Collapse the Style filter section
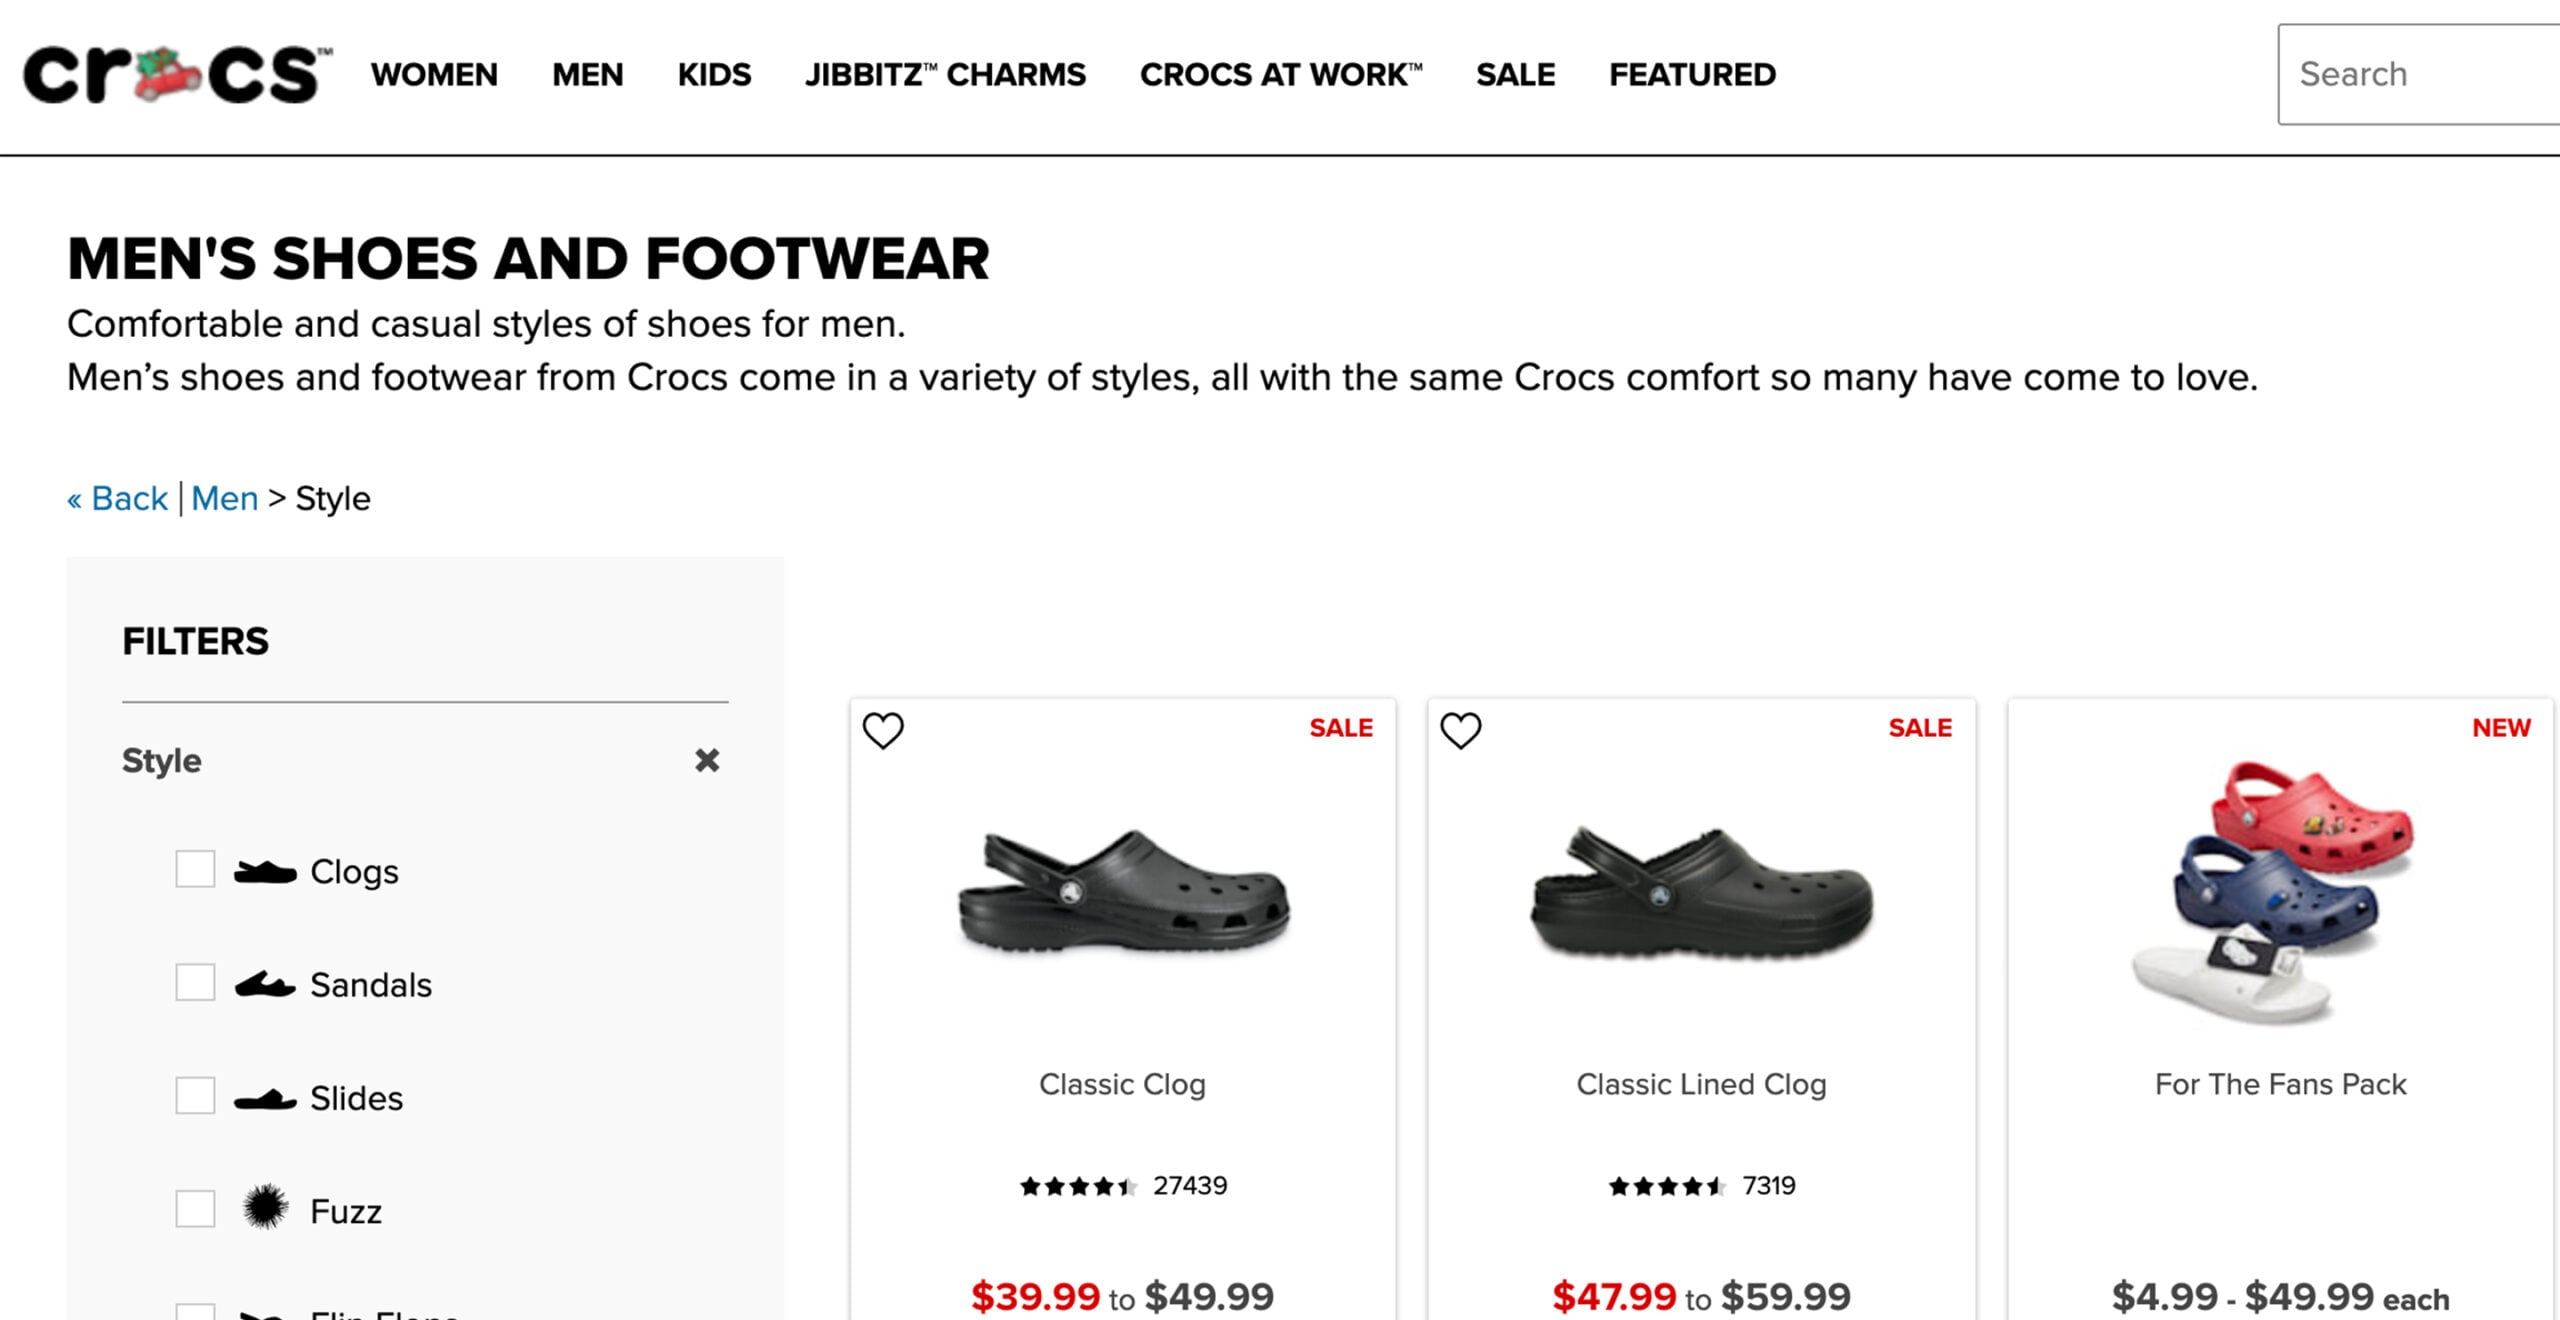This screenshot has height=1320, width=2560. coord(160,760)
